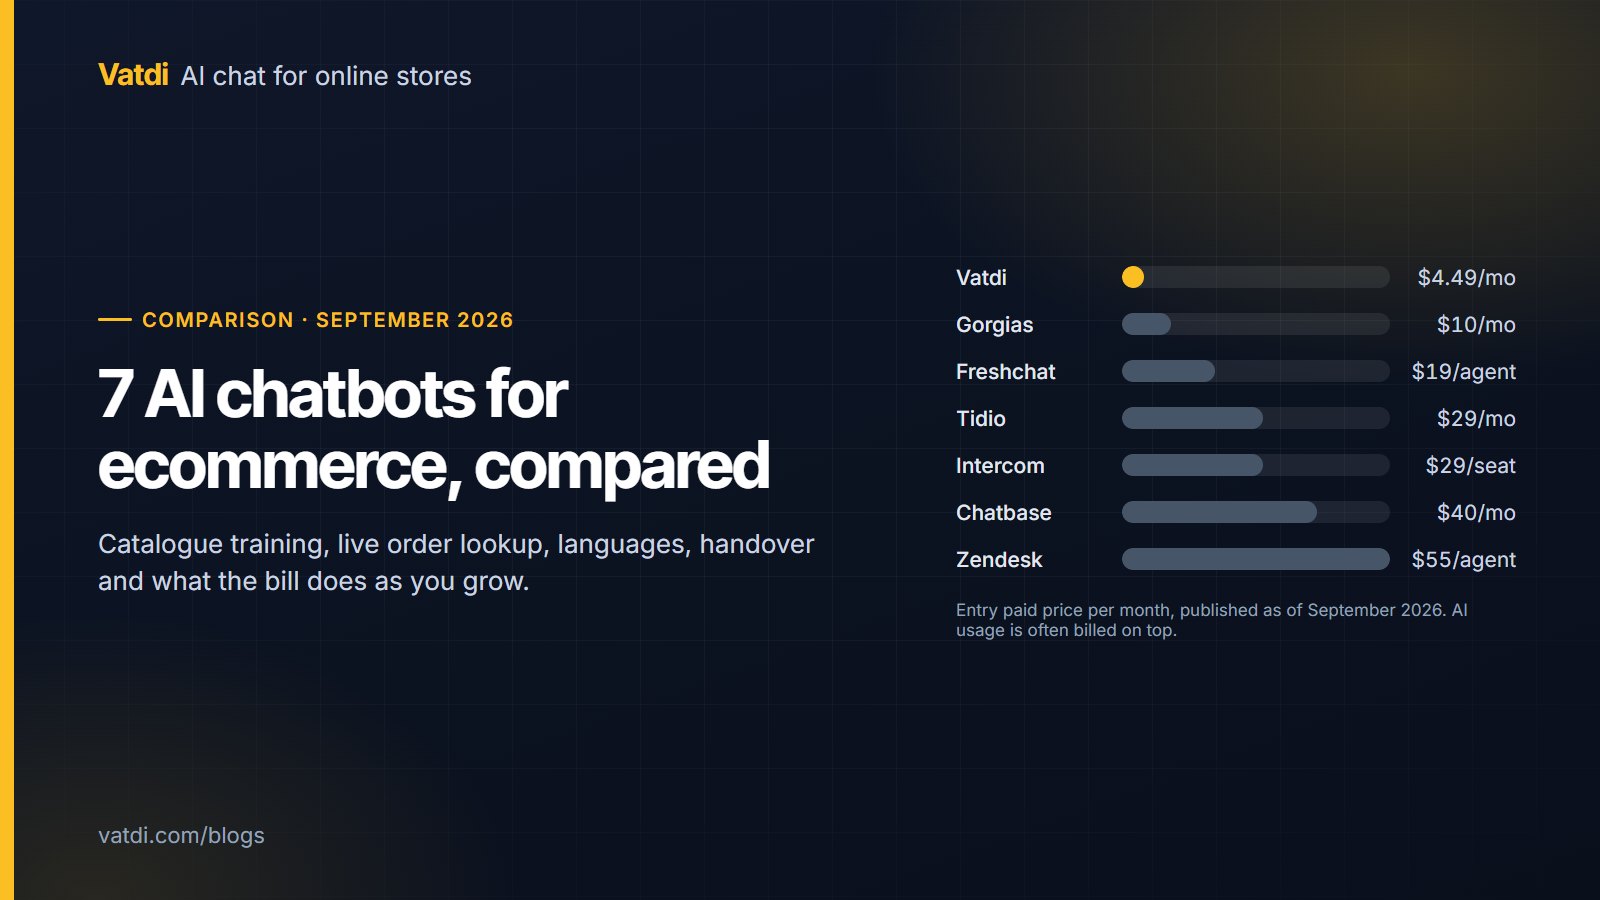The height and width of the screenshot is (900, 1600).
Task: Select the "$4.49/mo" price
Action: 1466,278
